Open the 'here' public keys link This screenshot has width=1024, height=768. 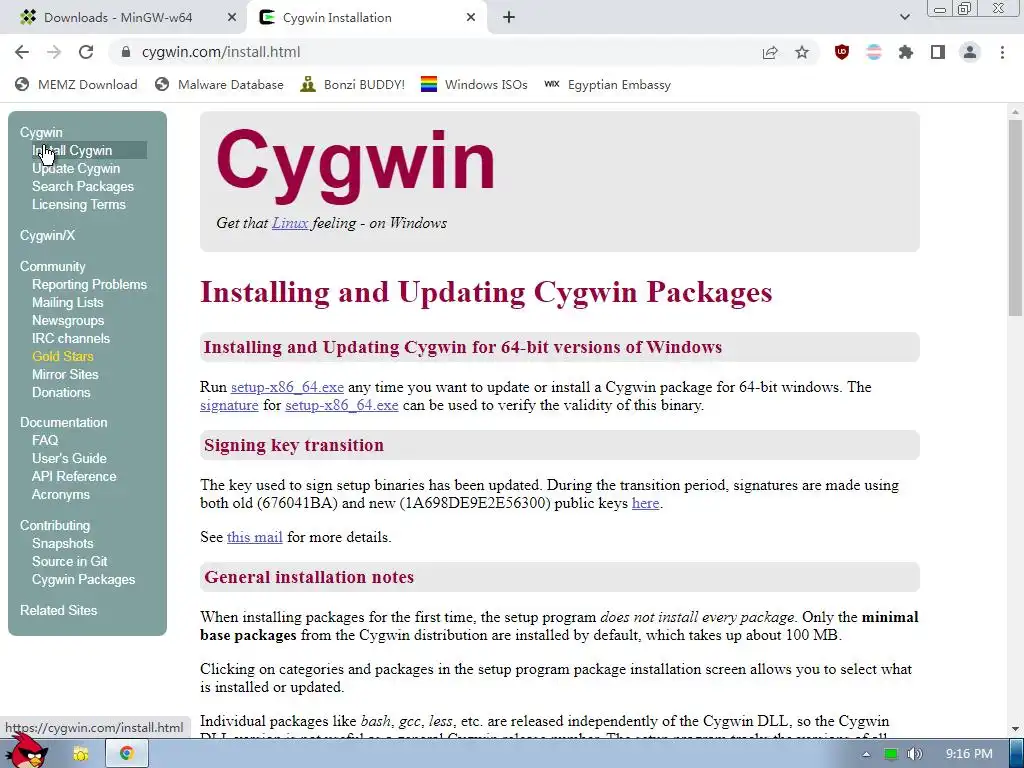tap(645, 504)
